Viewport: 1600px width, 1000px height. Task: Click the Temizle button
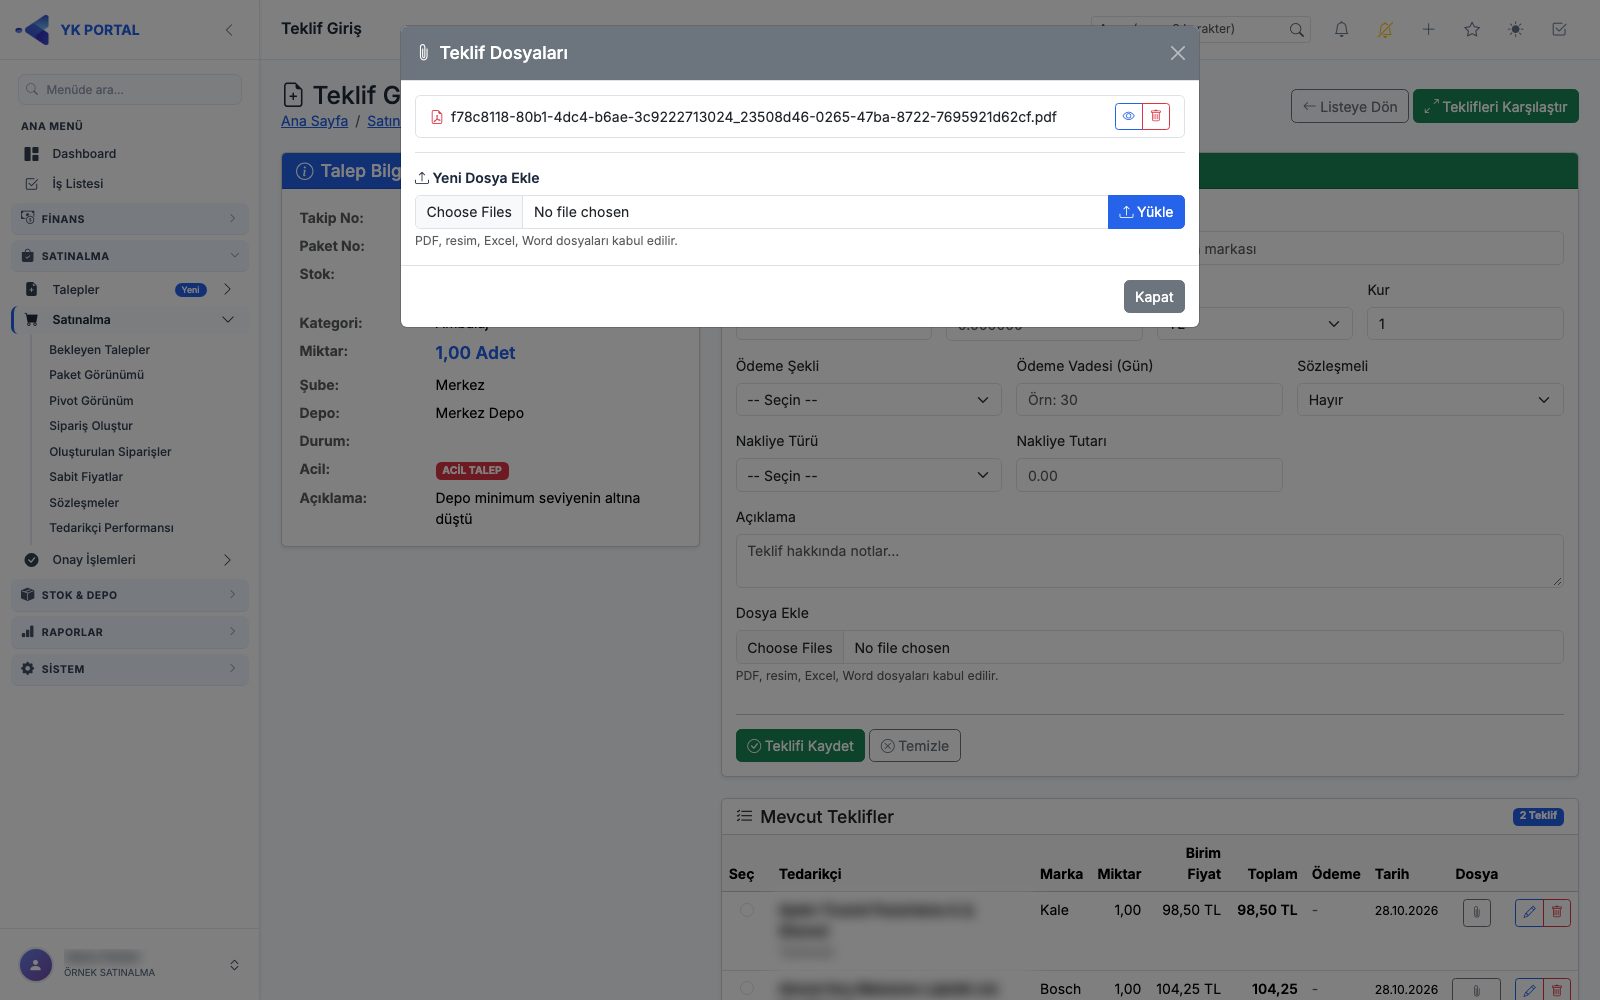(x=915, y=746)
